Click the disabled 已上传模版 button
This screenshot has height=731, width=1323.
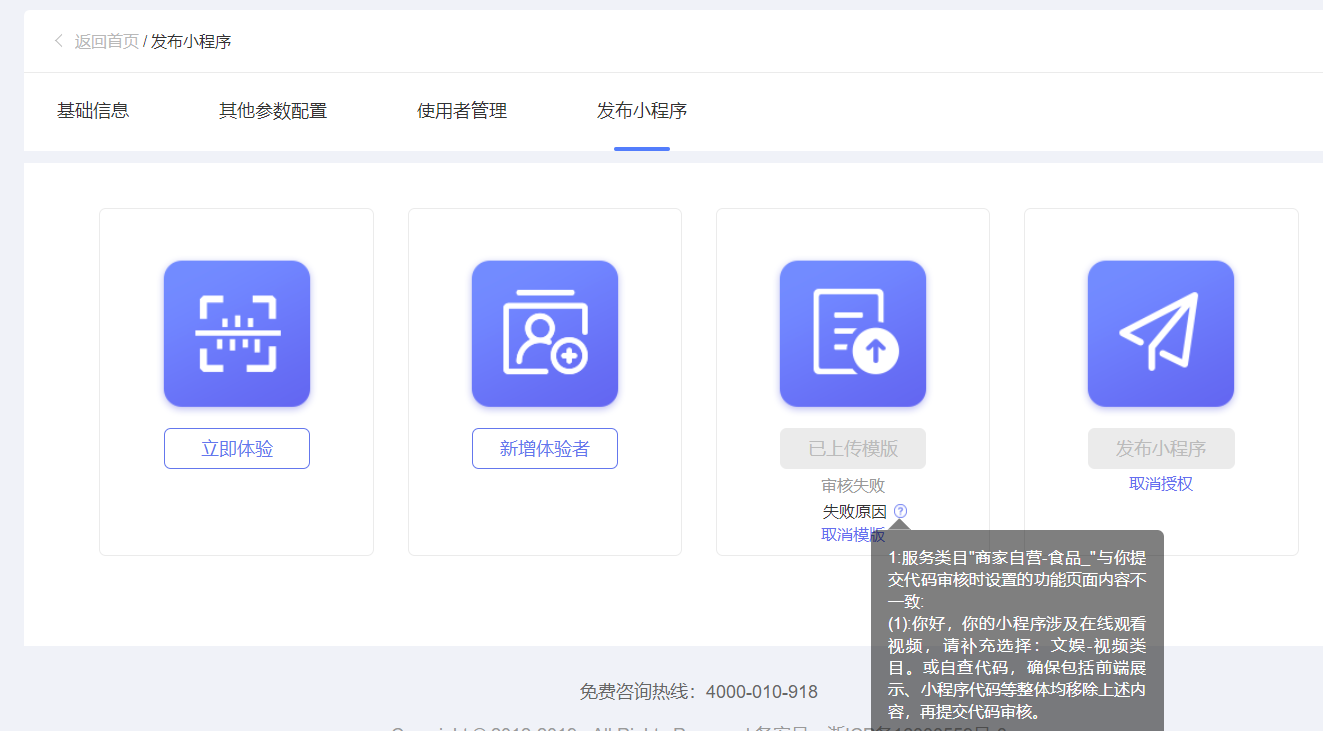[x=853, y=449]
